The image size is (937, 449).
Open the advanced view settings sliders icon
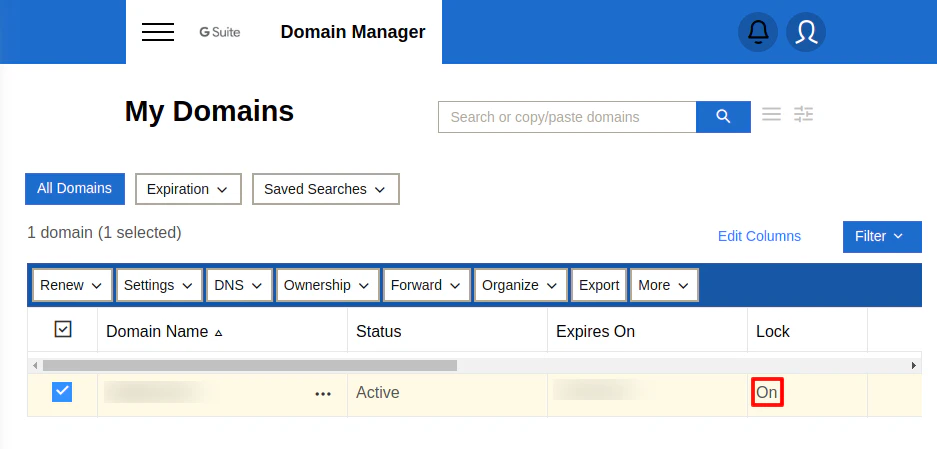point(804,114)
